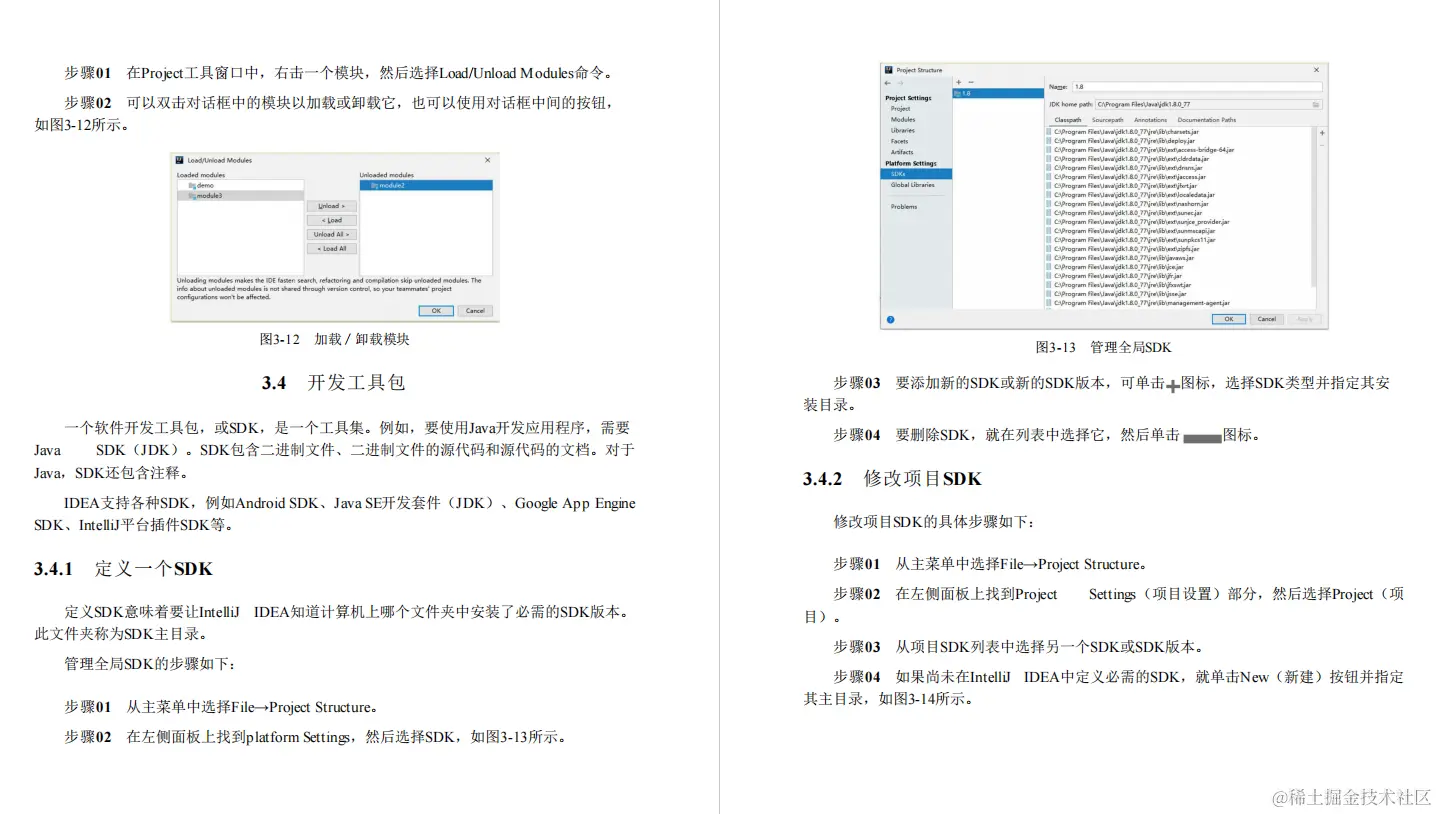
Task: Click the Unload > button
Action: click(332, 206)
